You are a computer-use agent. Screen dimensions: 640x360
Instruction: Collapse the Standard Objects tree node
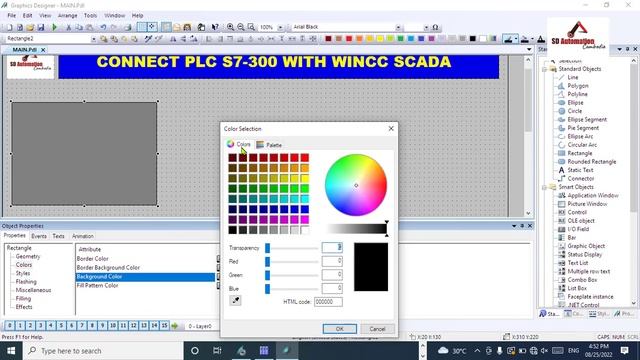544,69
